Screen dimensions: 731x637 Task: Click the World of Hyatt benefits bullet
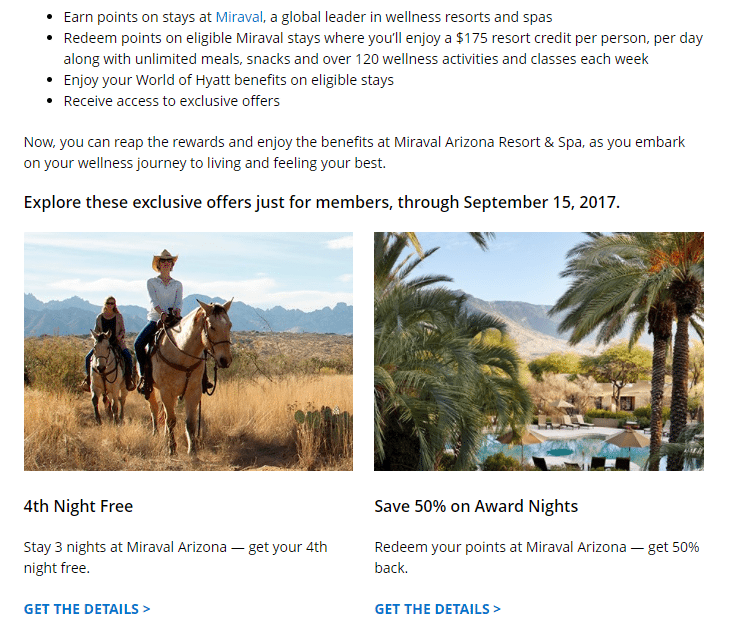pyautogui.click(x=228, y=80)
